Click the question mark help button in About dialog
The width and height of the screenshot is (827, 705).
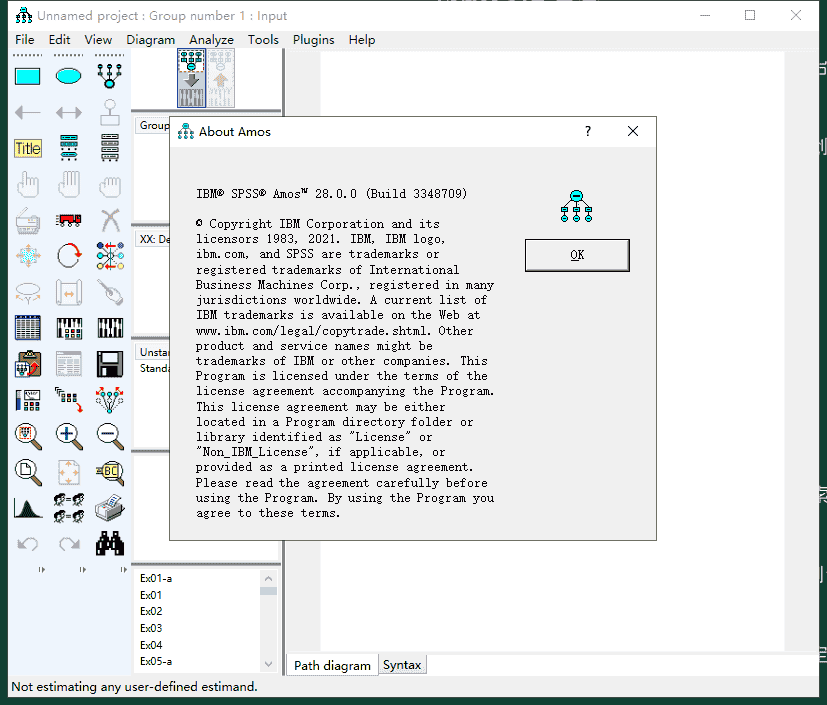click(x=588, y=131)
